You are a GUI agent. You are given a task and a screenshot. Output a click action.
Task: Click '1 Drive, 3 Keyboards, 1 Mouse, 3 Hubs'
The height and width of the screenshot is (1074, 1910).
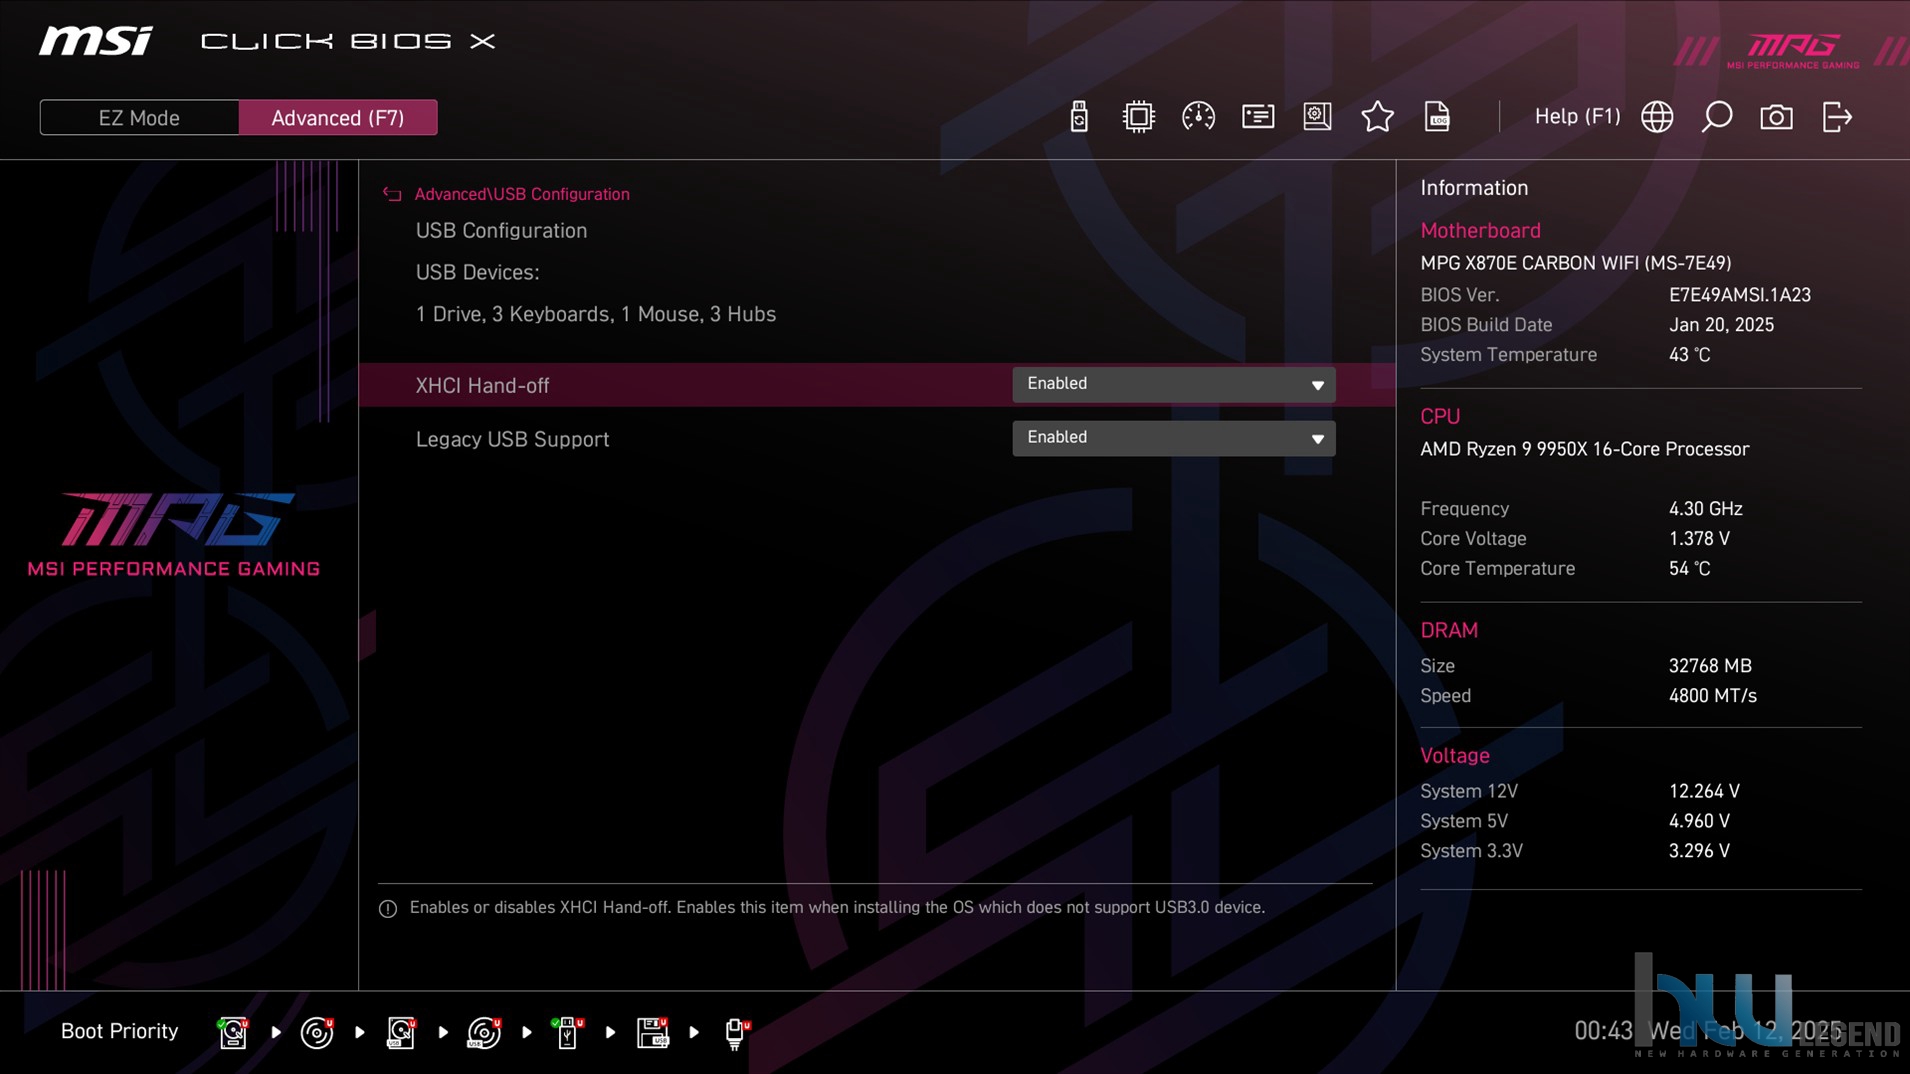pyautogui.click(x=595, y=314)
